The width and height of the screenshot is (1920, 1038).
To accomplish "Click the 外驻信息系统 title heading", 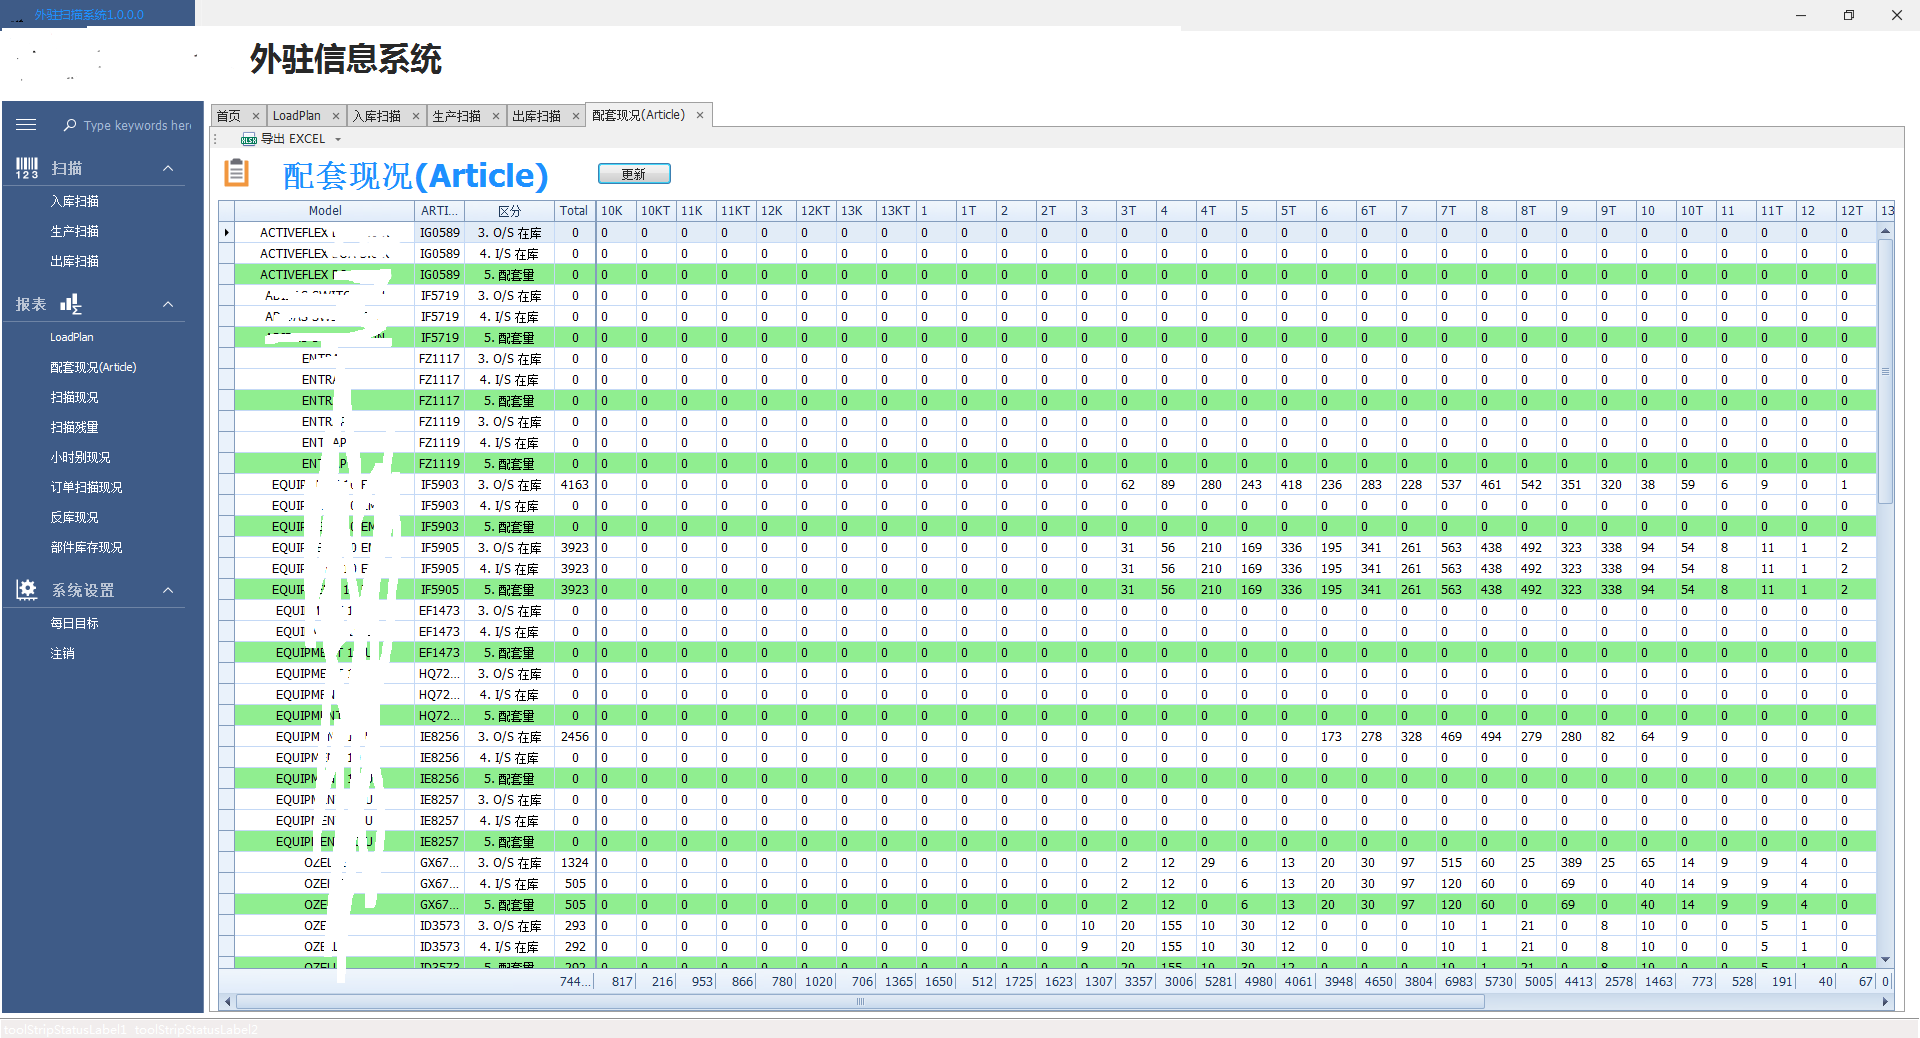I will (345, 59).
